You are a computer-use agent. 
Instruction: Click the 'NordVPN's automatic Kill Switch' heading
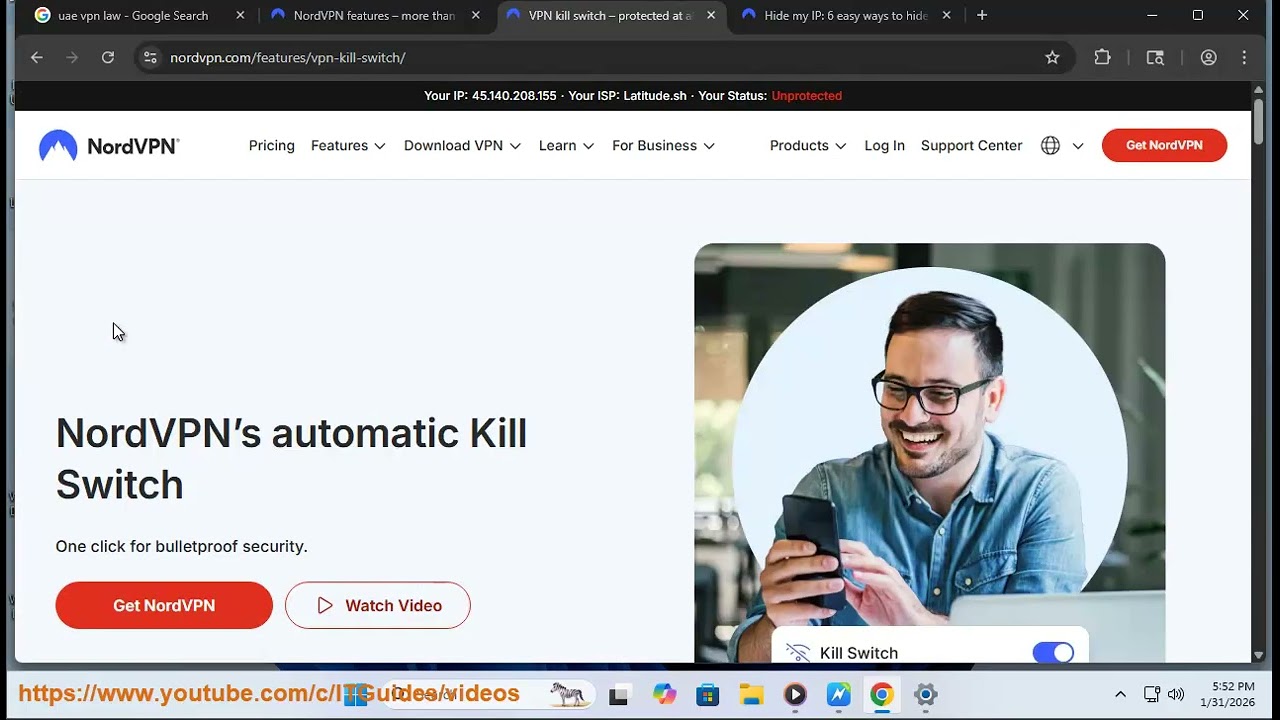coord(291,459)
